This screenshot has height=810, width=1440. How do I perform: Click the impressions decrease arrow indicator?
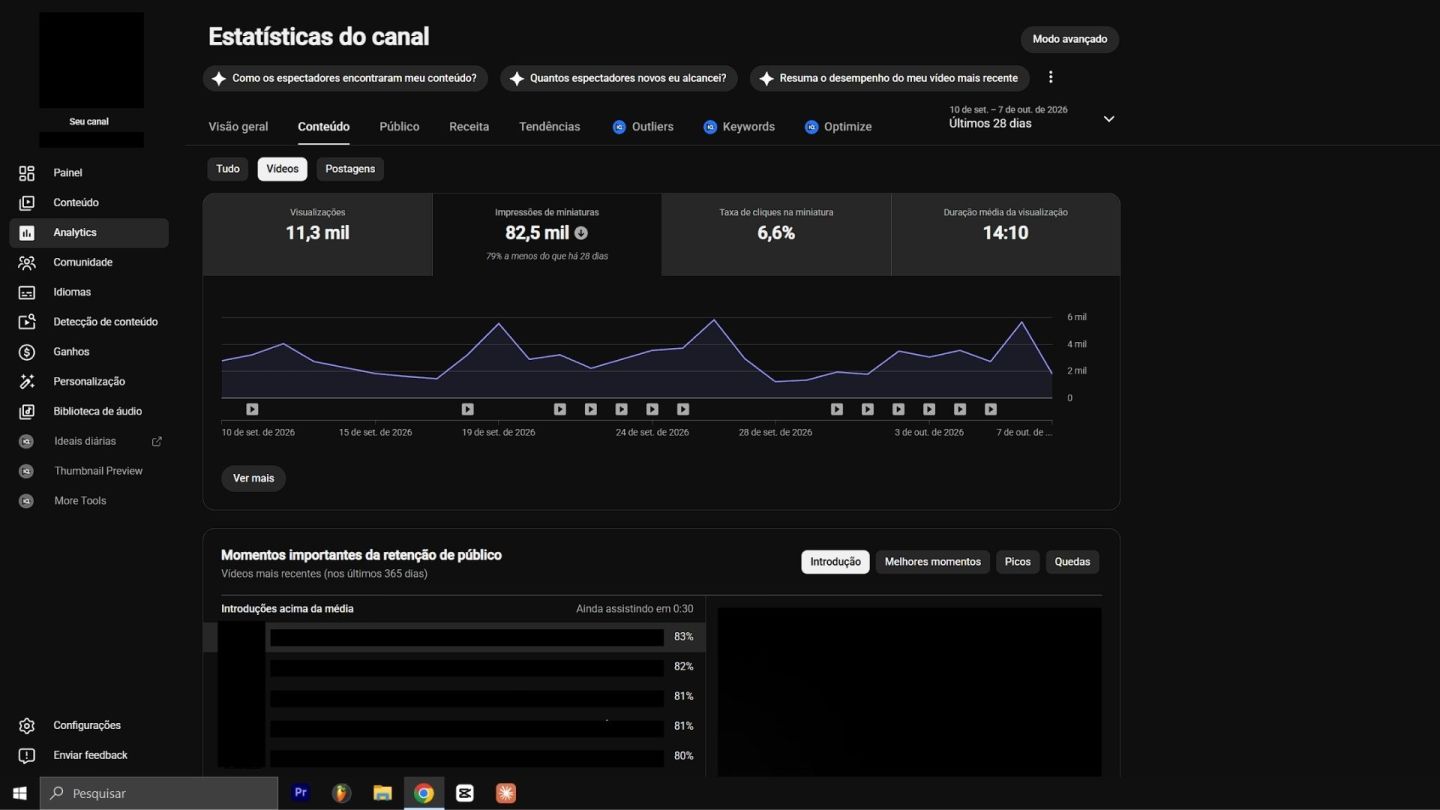[x=581, y=233]
